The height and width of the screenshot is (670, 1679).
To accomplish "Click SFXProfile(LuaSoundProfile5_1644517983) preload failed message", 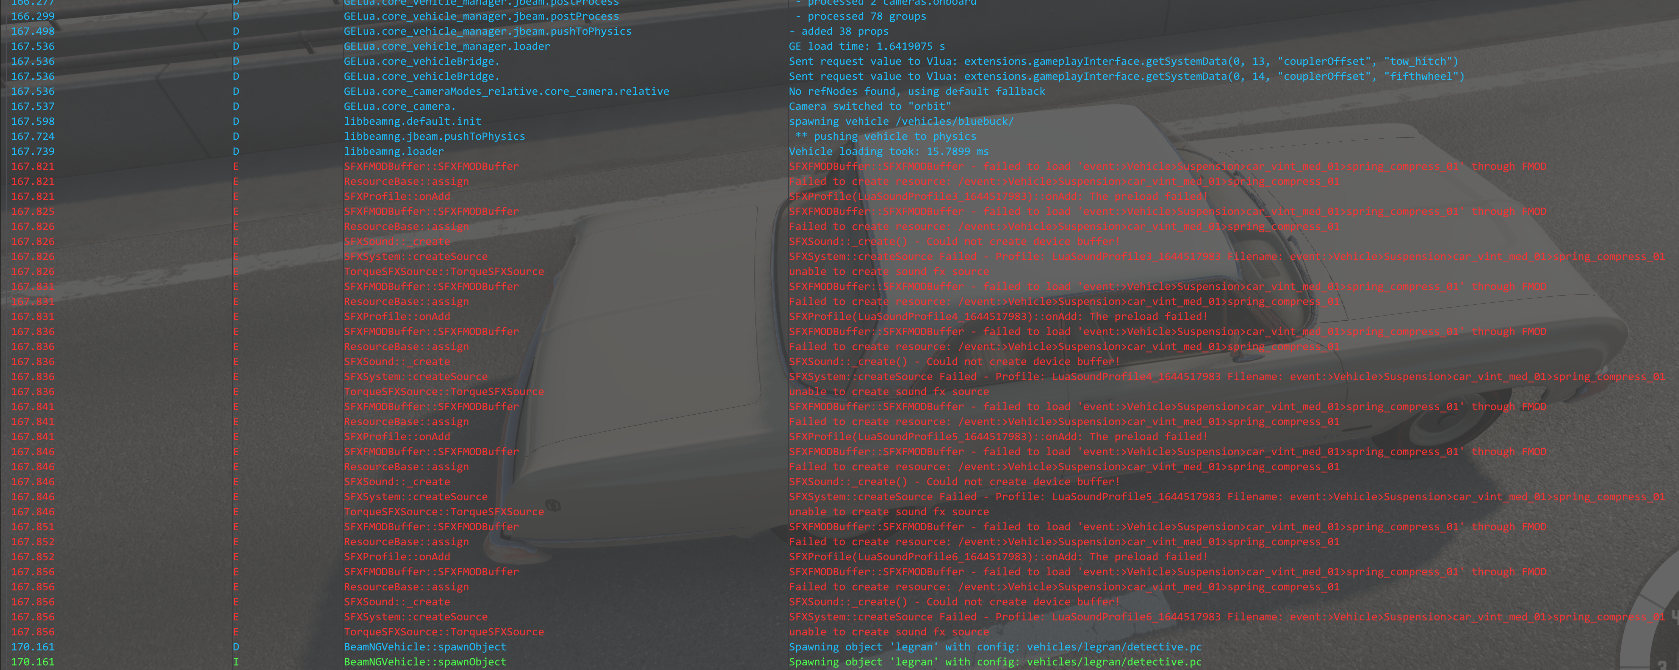I will (998, 436).
